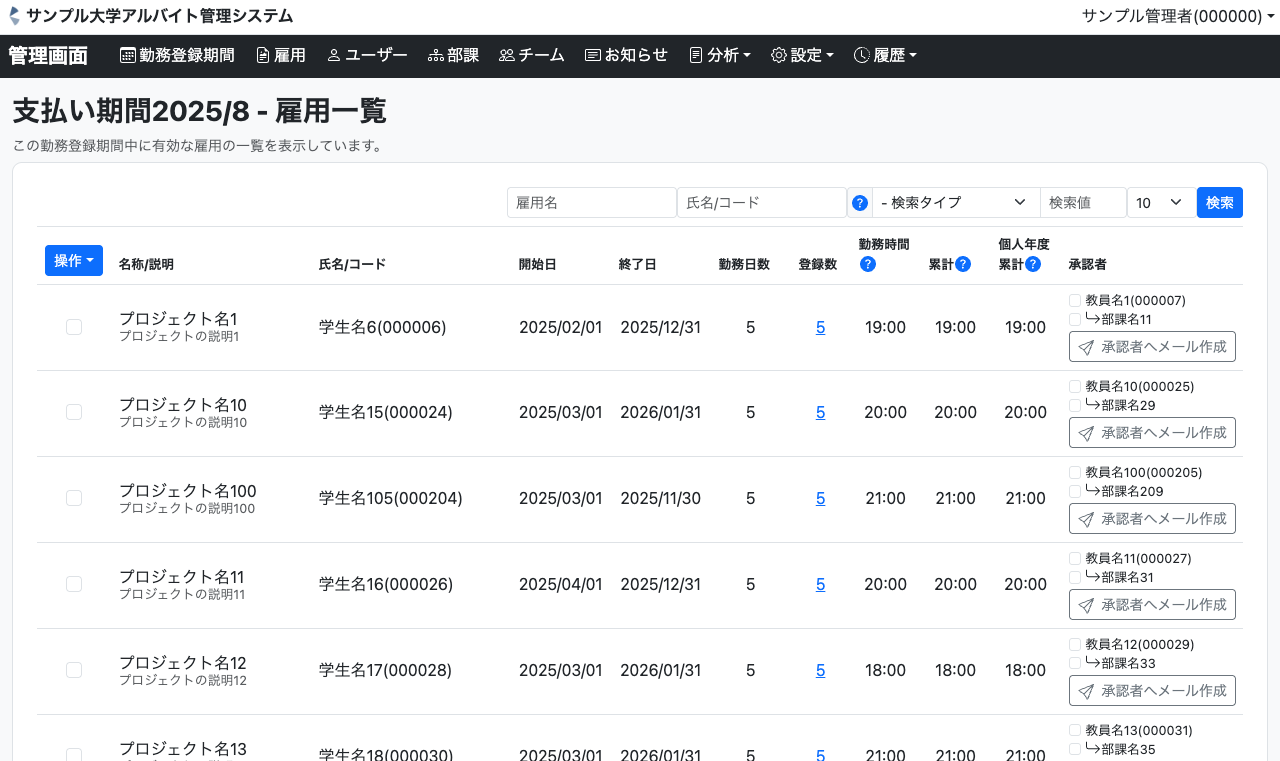1280x761 pixels.
Task: Click the 終了日 column header
Action: tap(637, 265)
